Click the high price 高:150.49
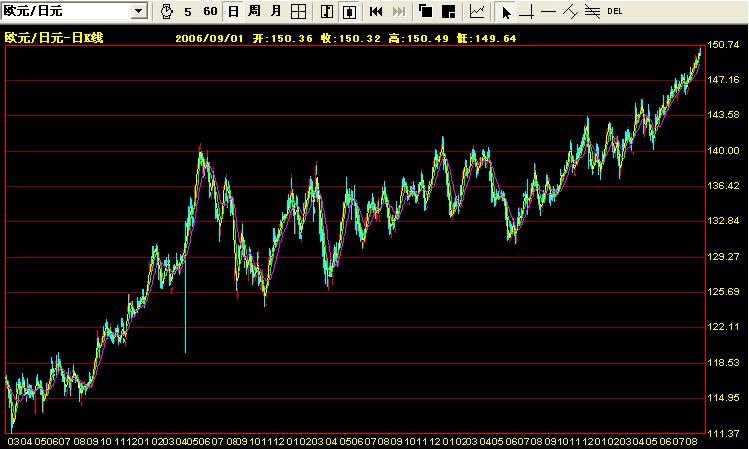Screen dimensions: 749x449 [x=419, y=38]
